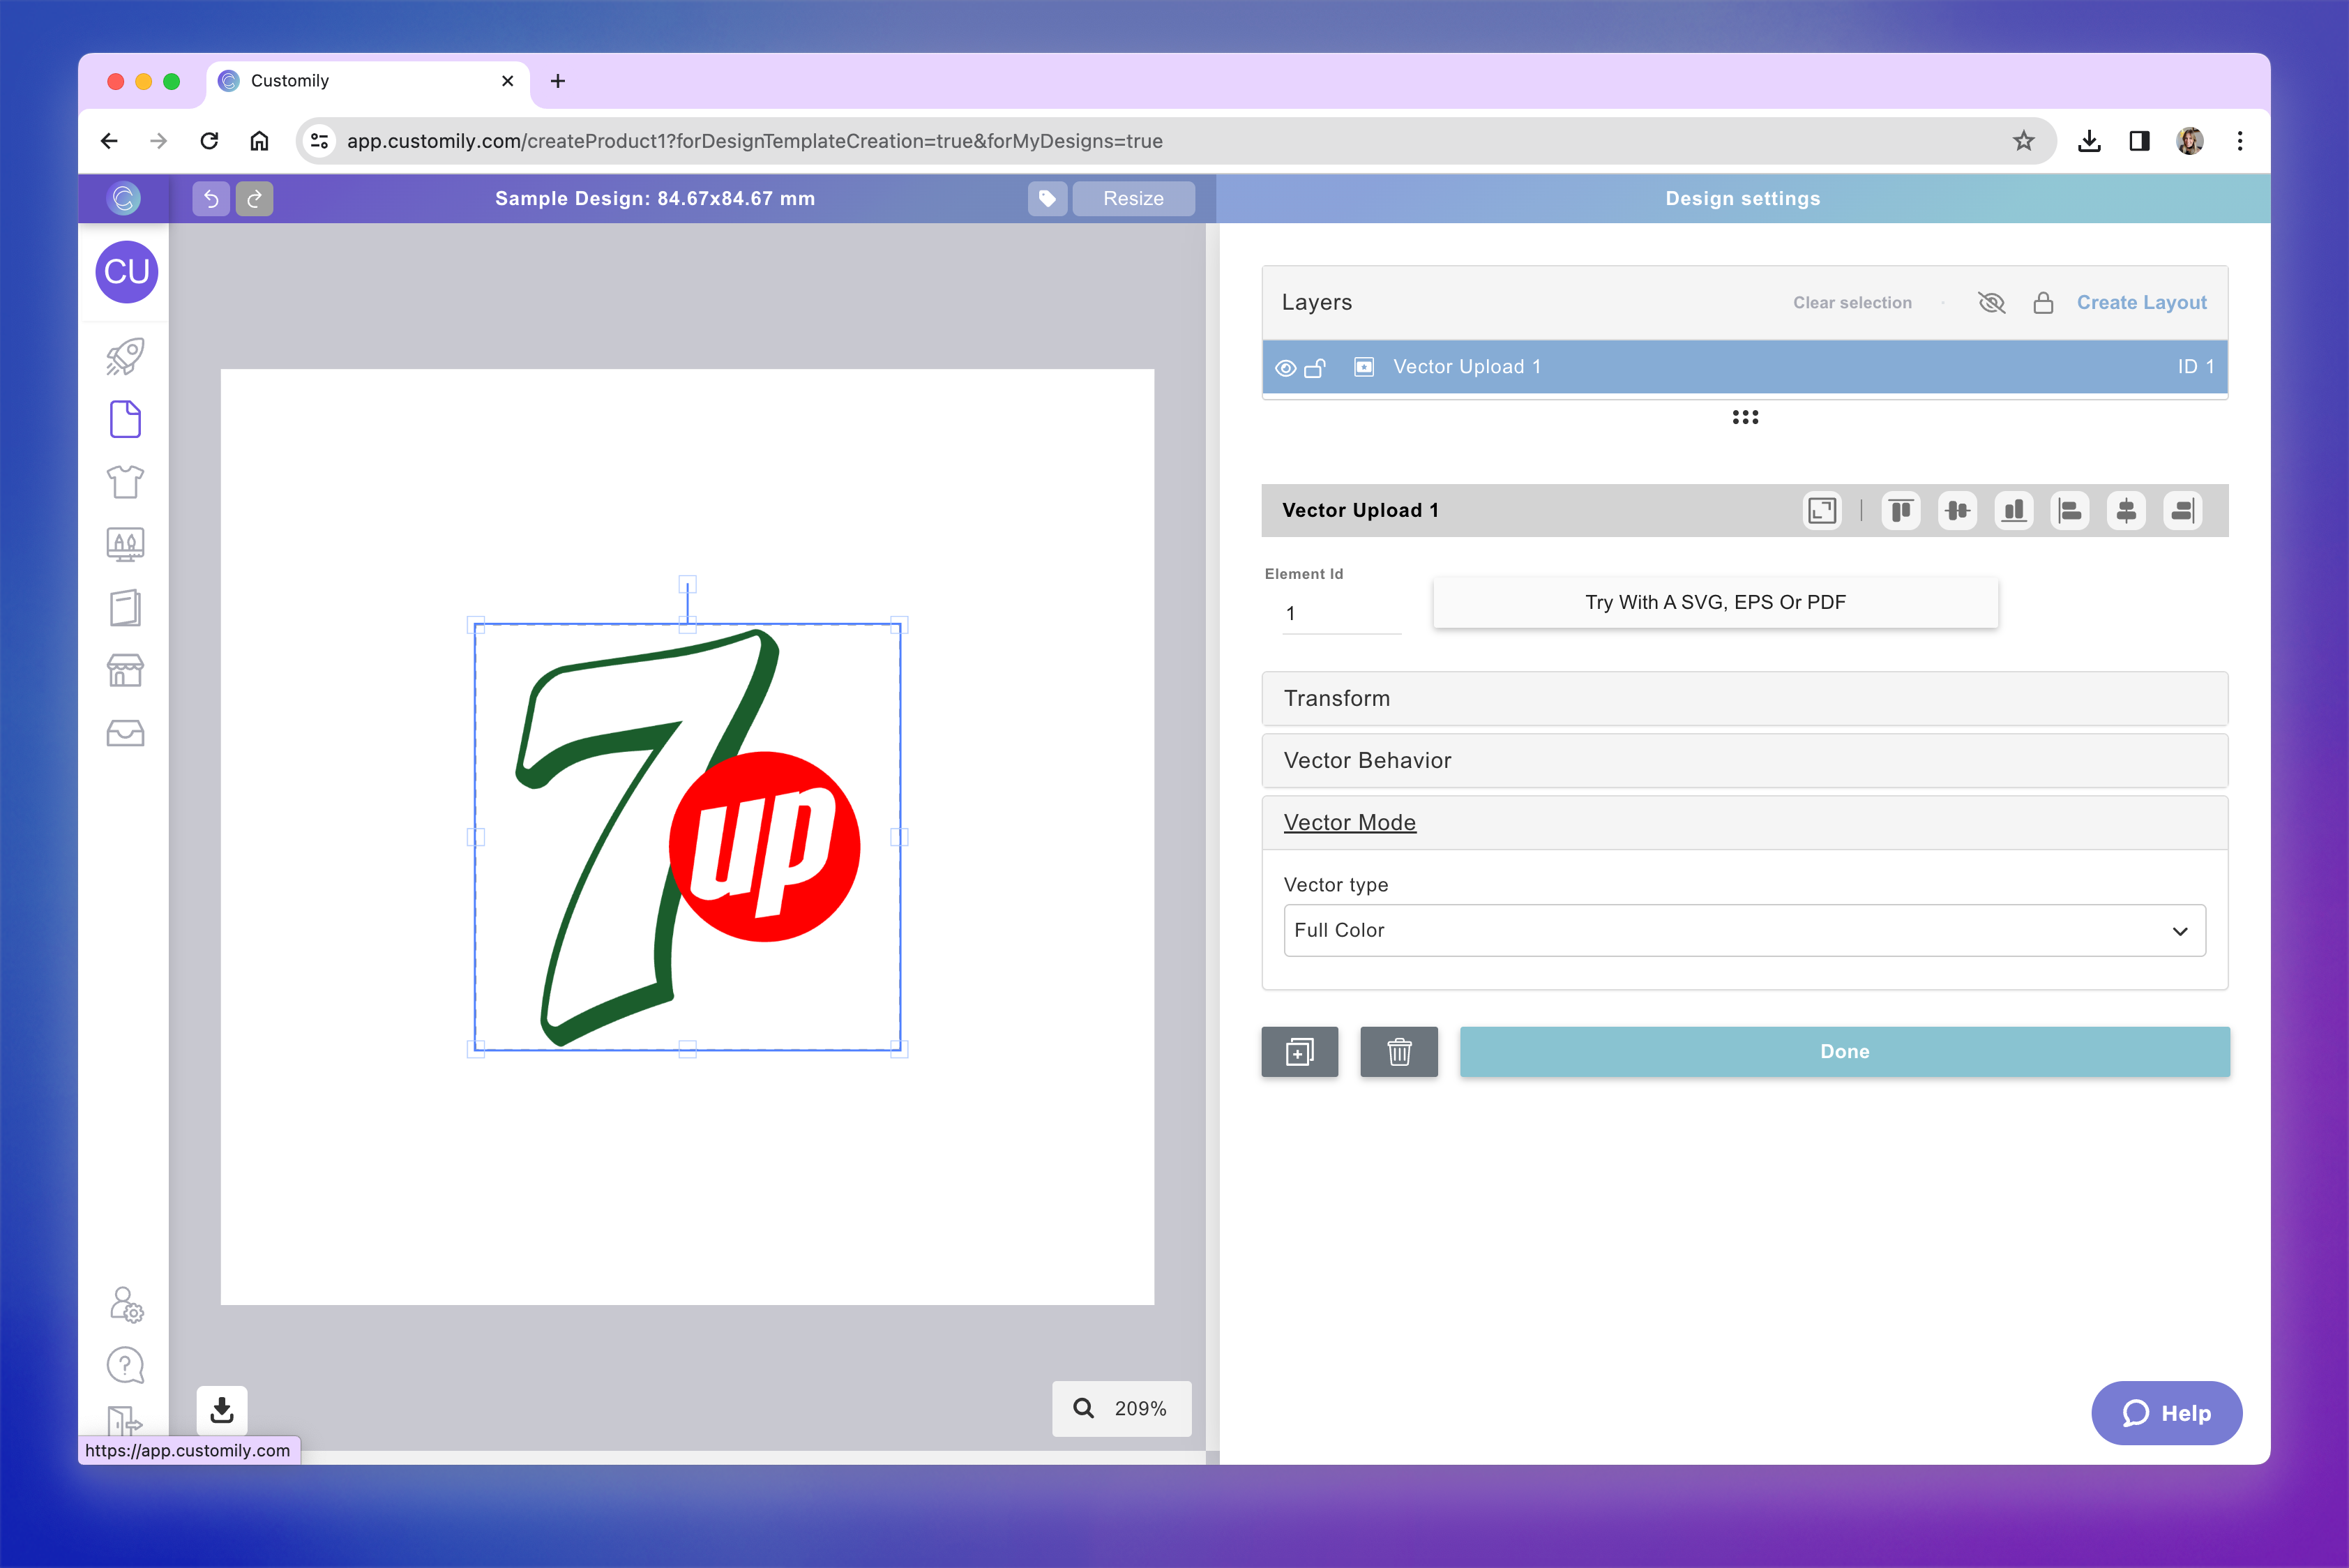Align element to top edge
Screen dimensions: 2349x1568
(x=1900, y=511)
